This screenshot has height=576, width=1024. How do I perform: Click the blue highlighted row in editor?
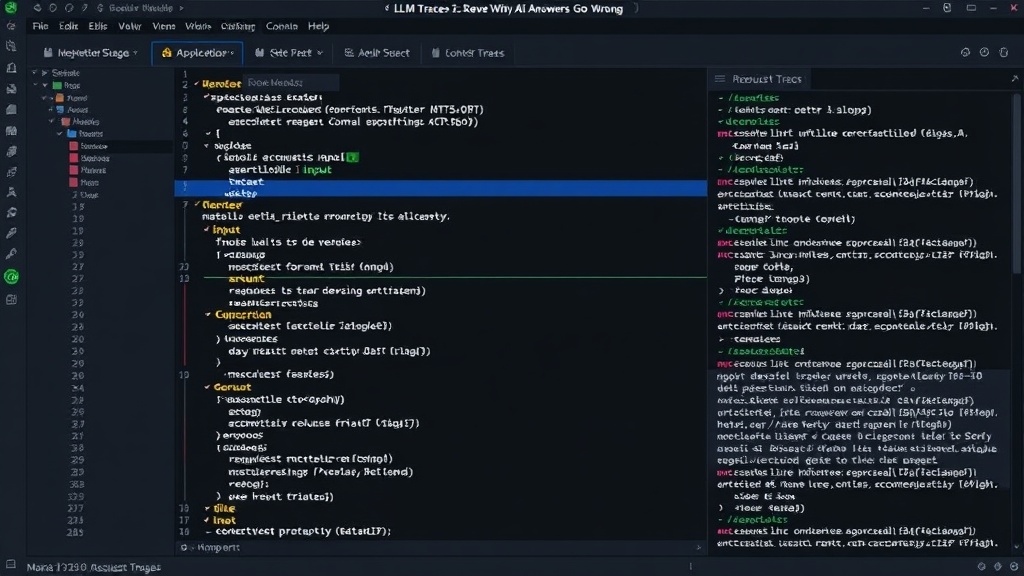[441, 188]
